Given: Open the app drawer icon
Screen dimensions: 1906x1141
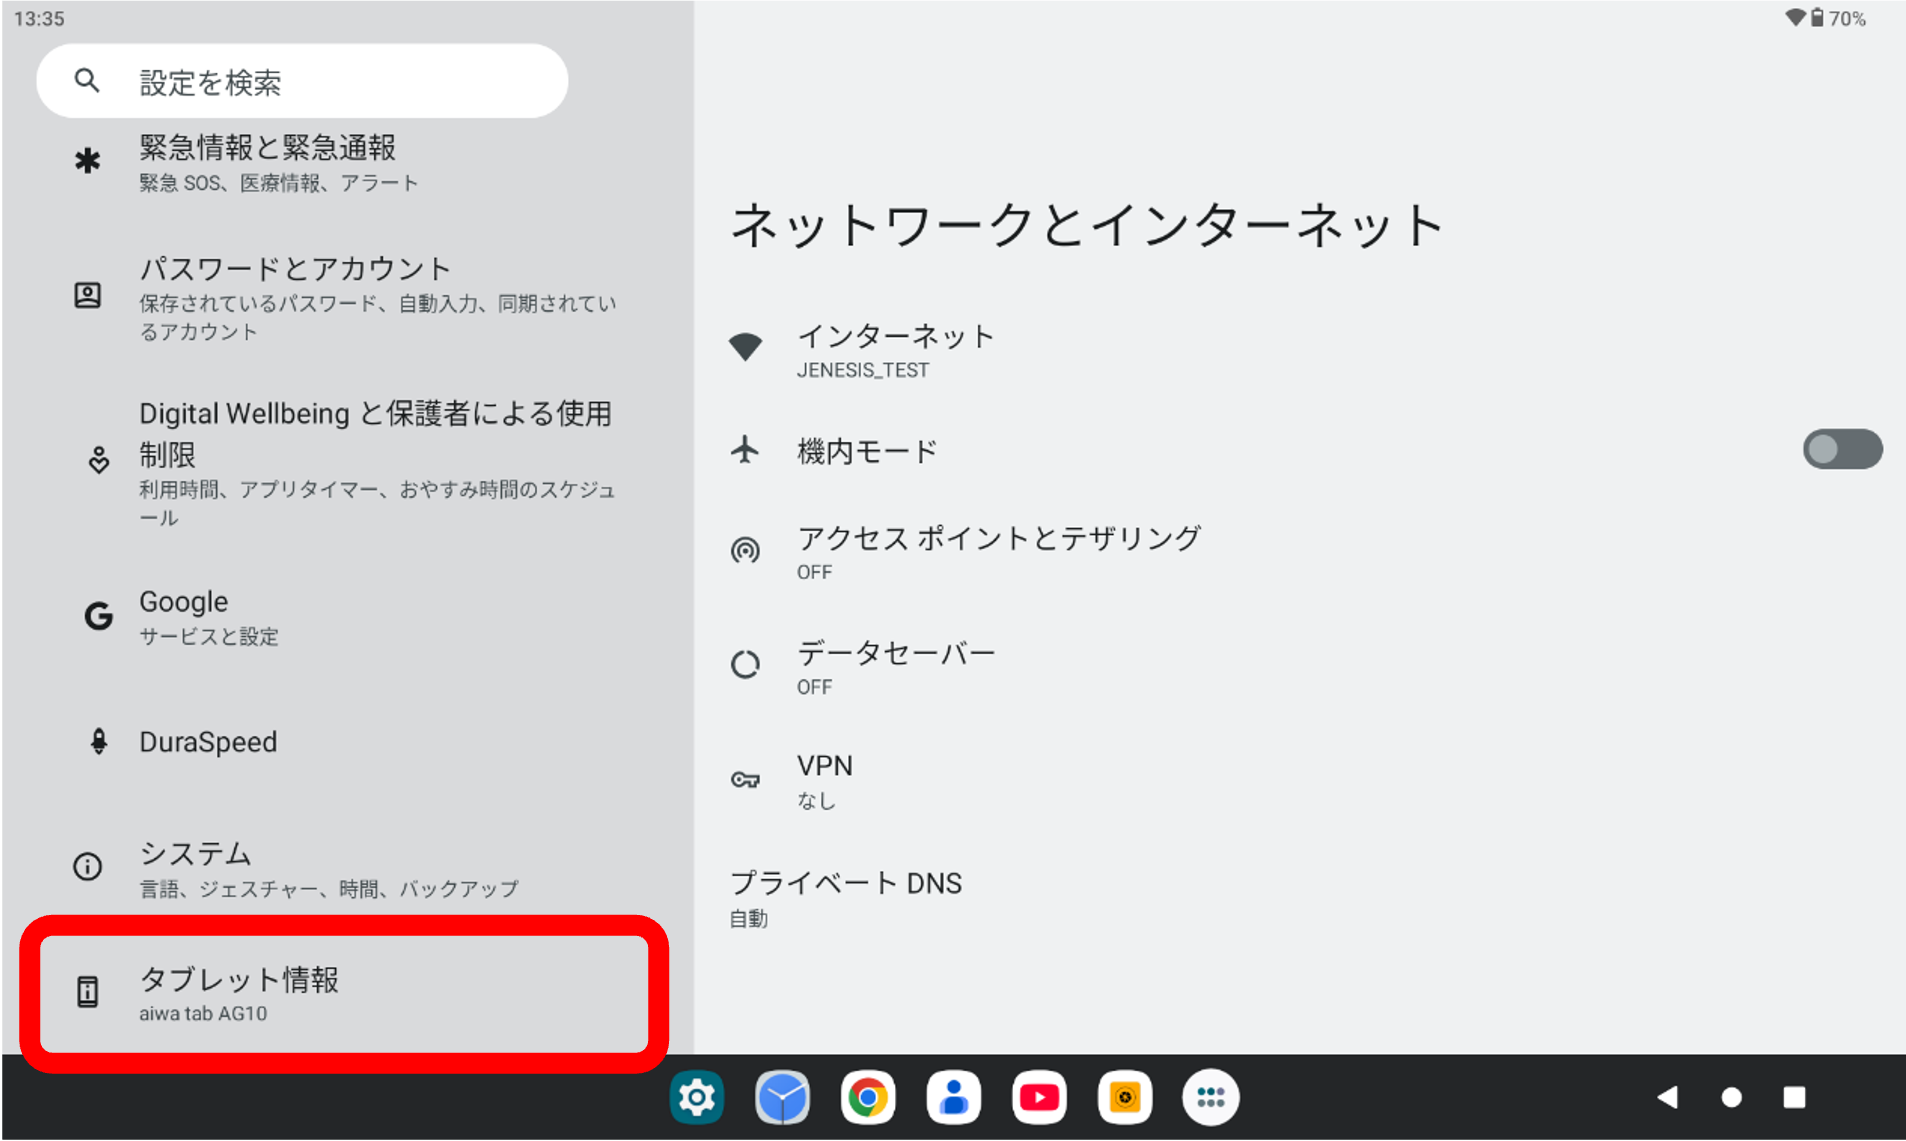Looking at the screenshot, I should pos(1211,1097).
